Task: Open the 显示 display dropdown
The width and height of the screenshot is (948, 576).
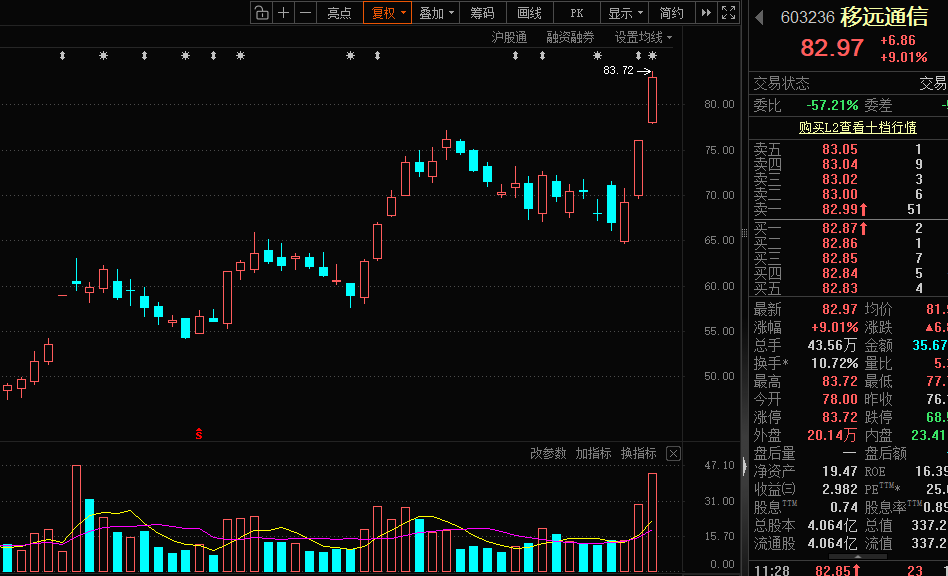Action: [625, 13]
